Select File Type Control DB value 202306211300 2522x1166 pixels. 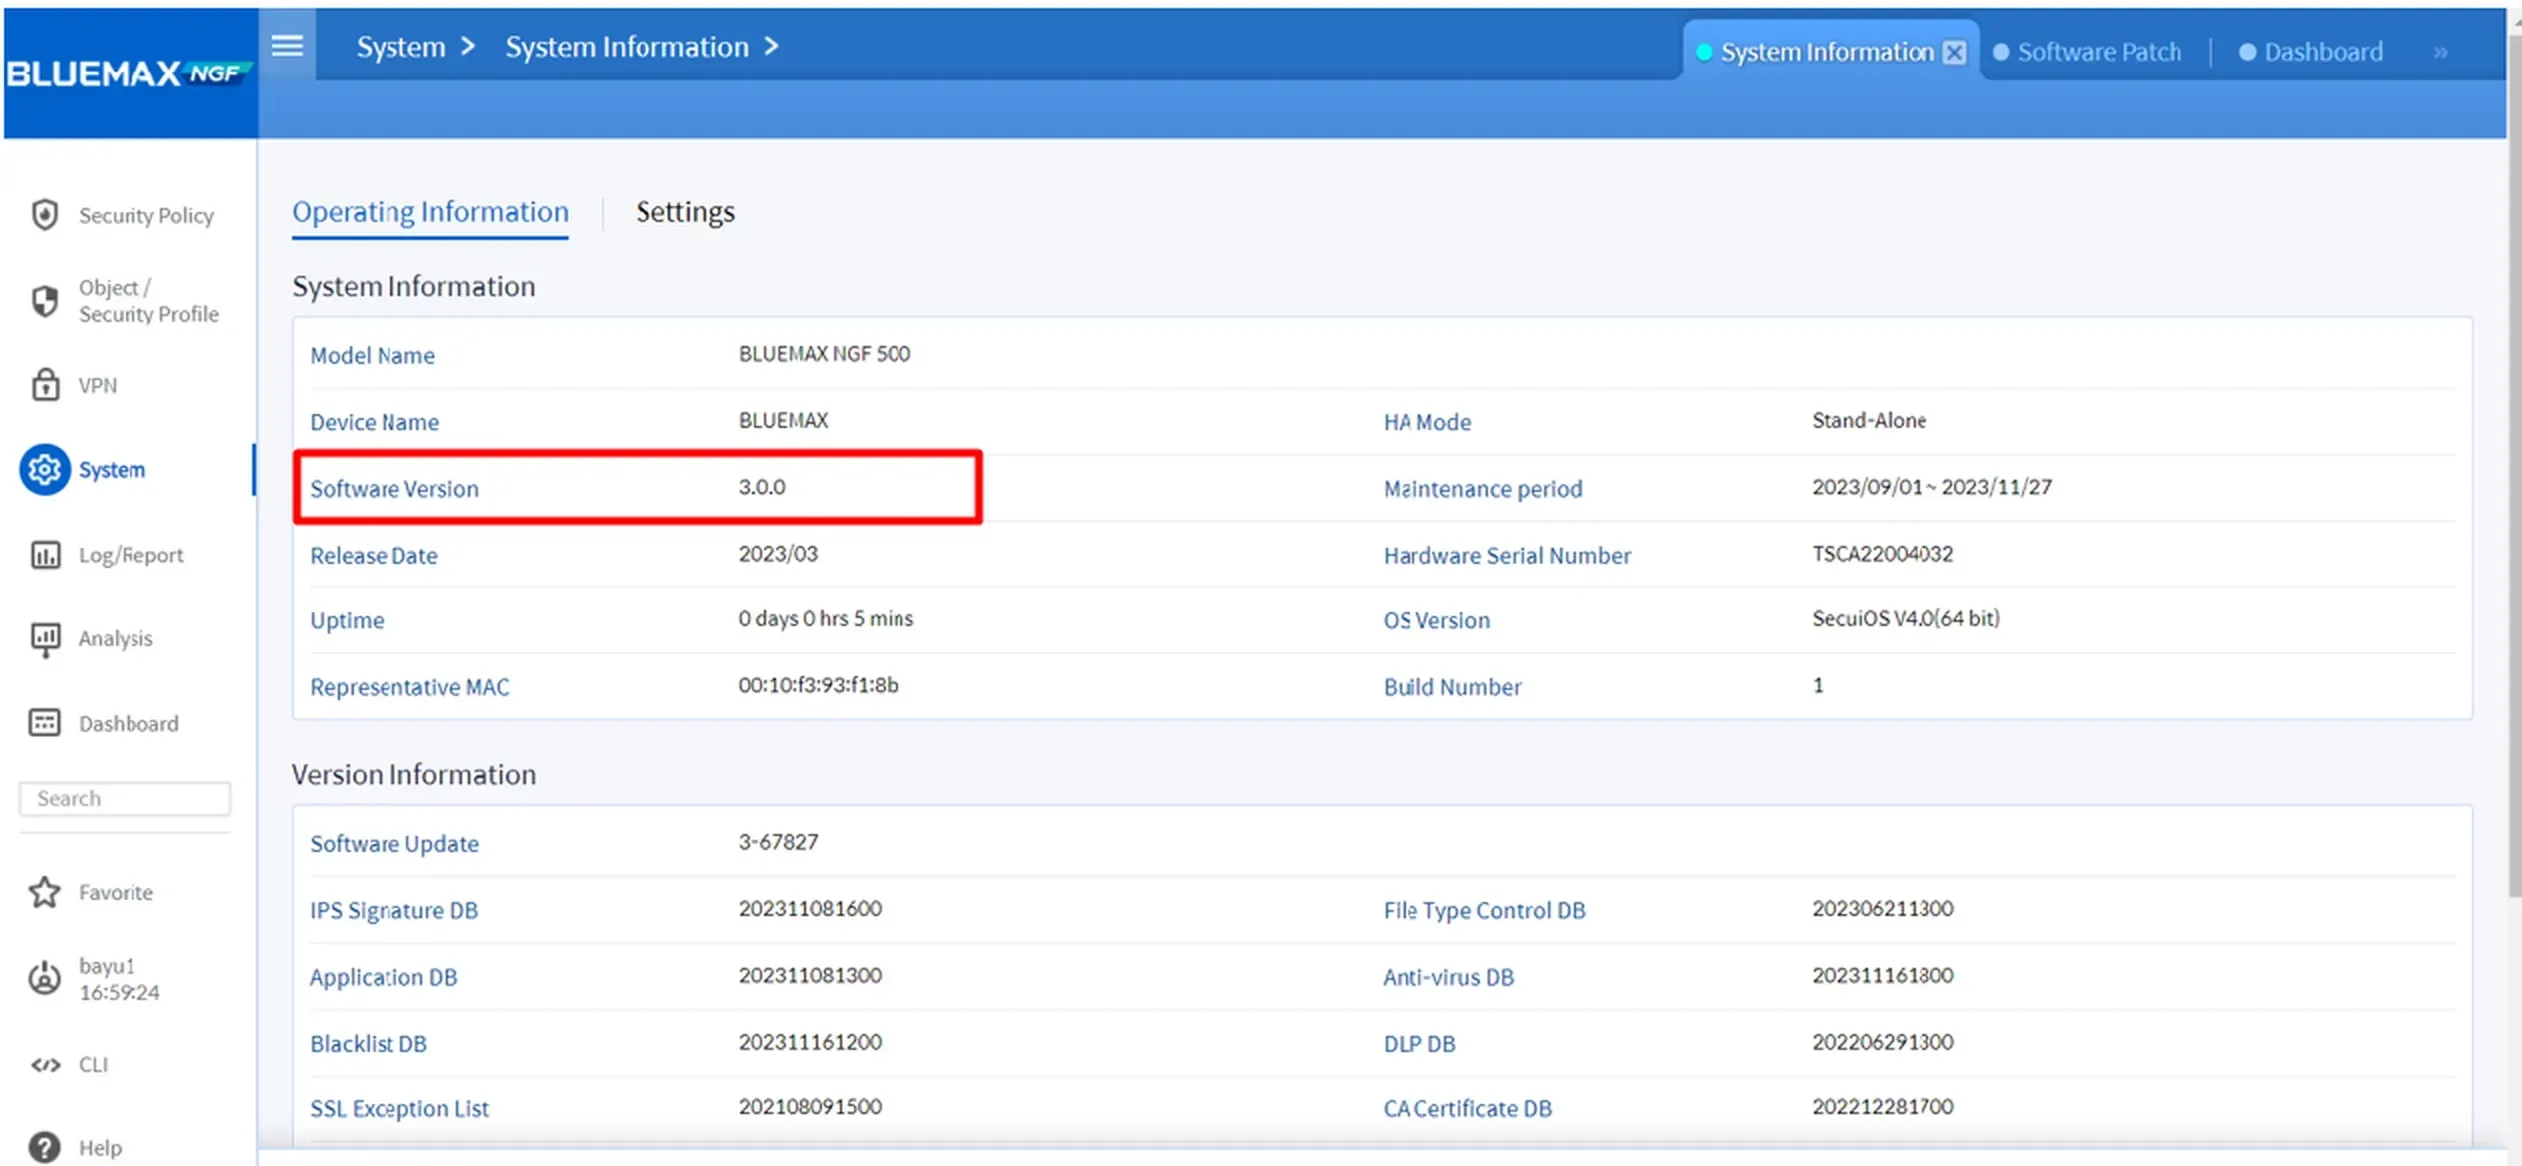click(x=1882, y=908)
